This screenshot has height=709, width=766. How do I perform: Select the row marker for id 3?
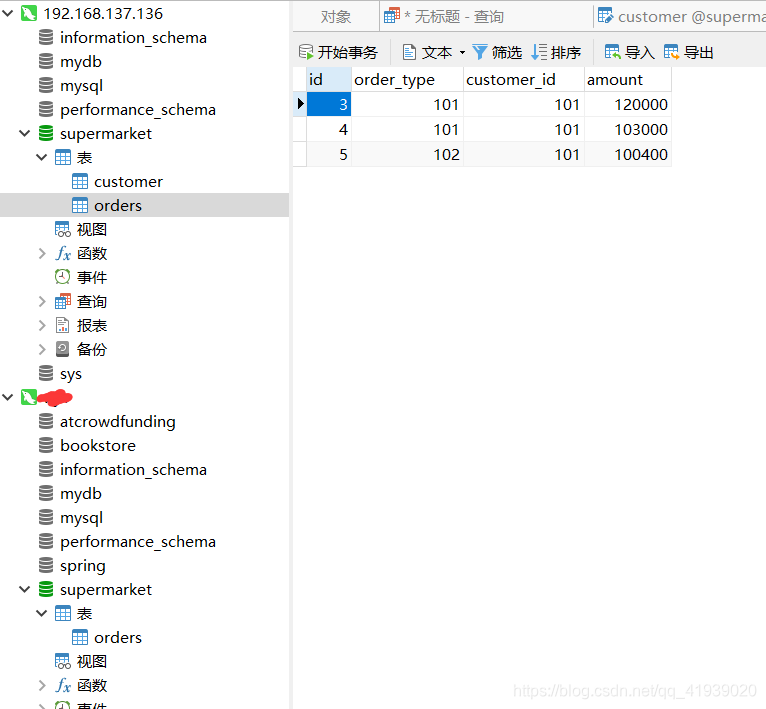300,104
